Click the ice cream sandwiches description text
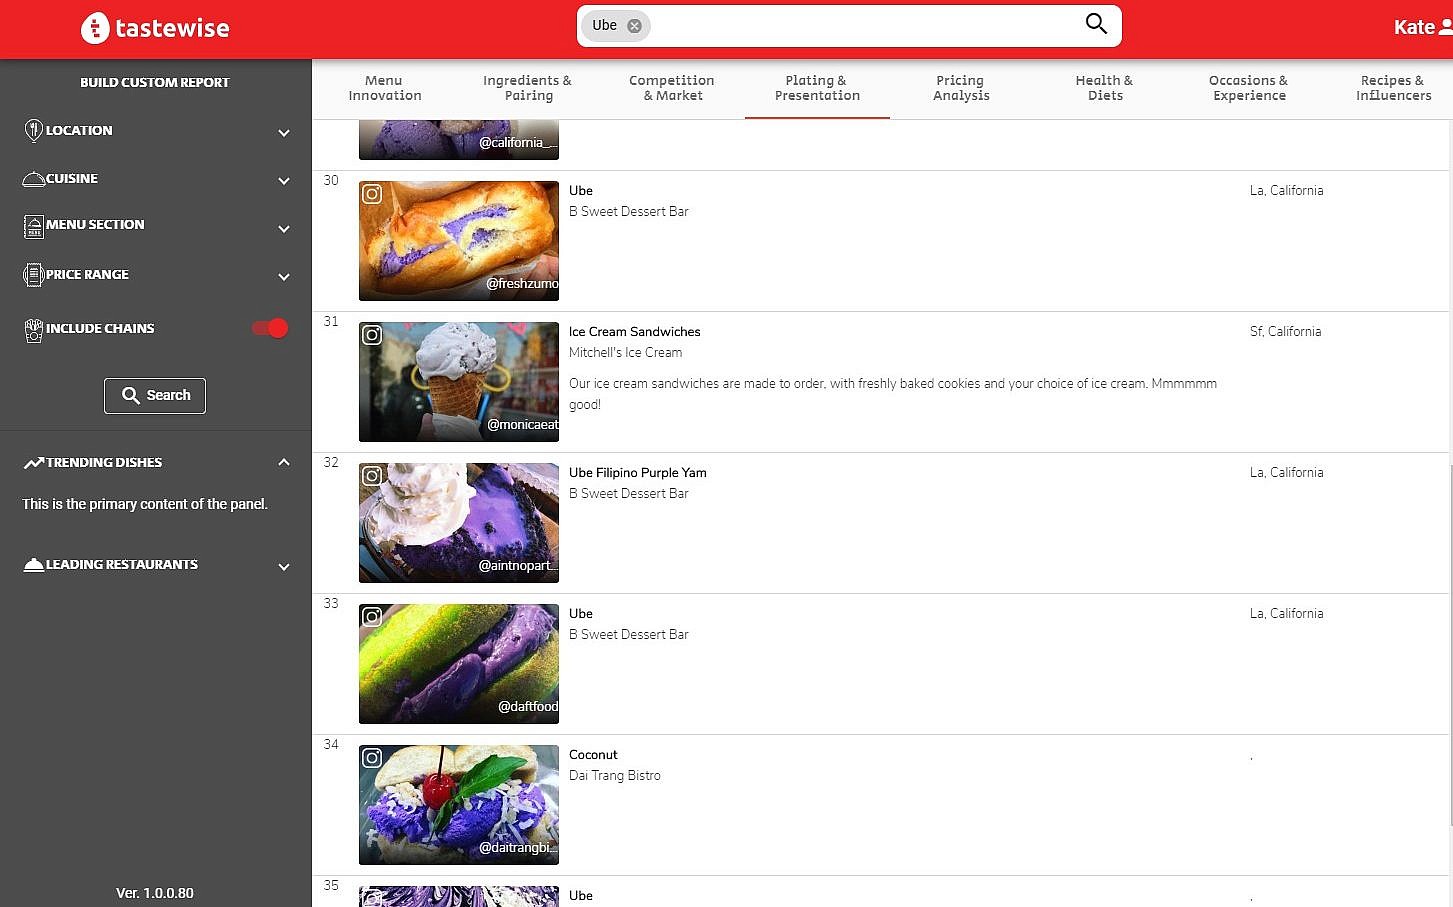The height and width of the screenshot is (907, 1453). point(893,394)
